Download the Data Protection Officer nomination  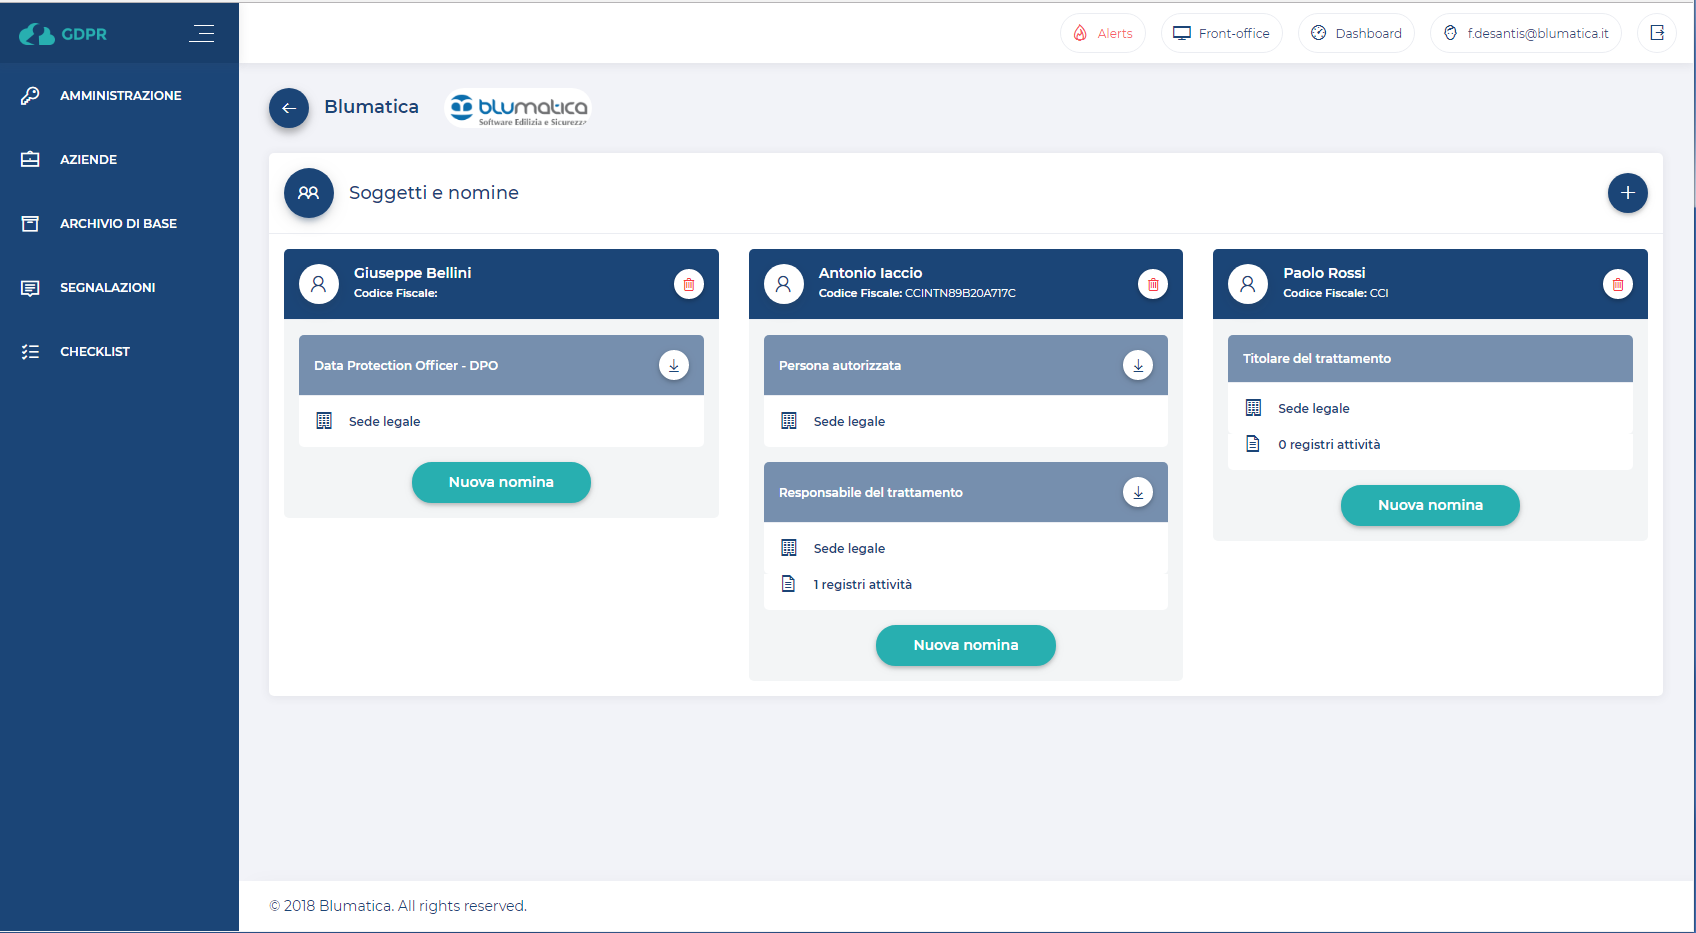click(673, 365)
